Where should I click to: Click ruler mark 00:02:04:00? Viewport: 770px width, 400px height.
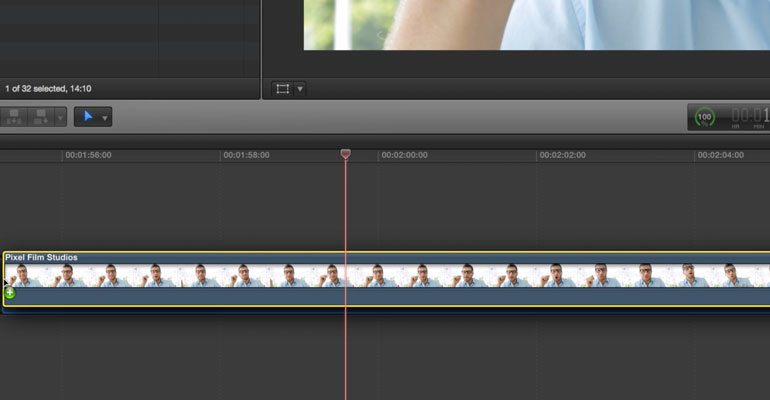[721, 155]
